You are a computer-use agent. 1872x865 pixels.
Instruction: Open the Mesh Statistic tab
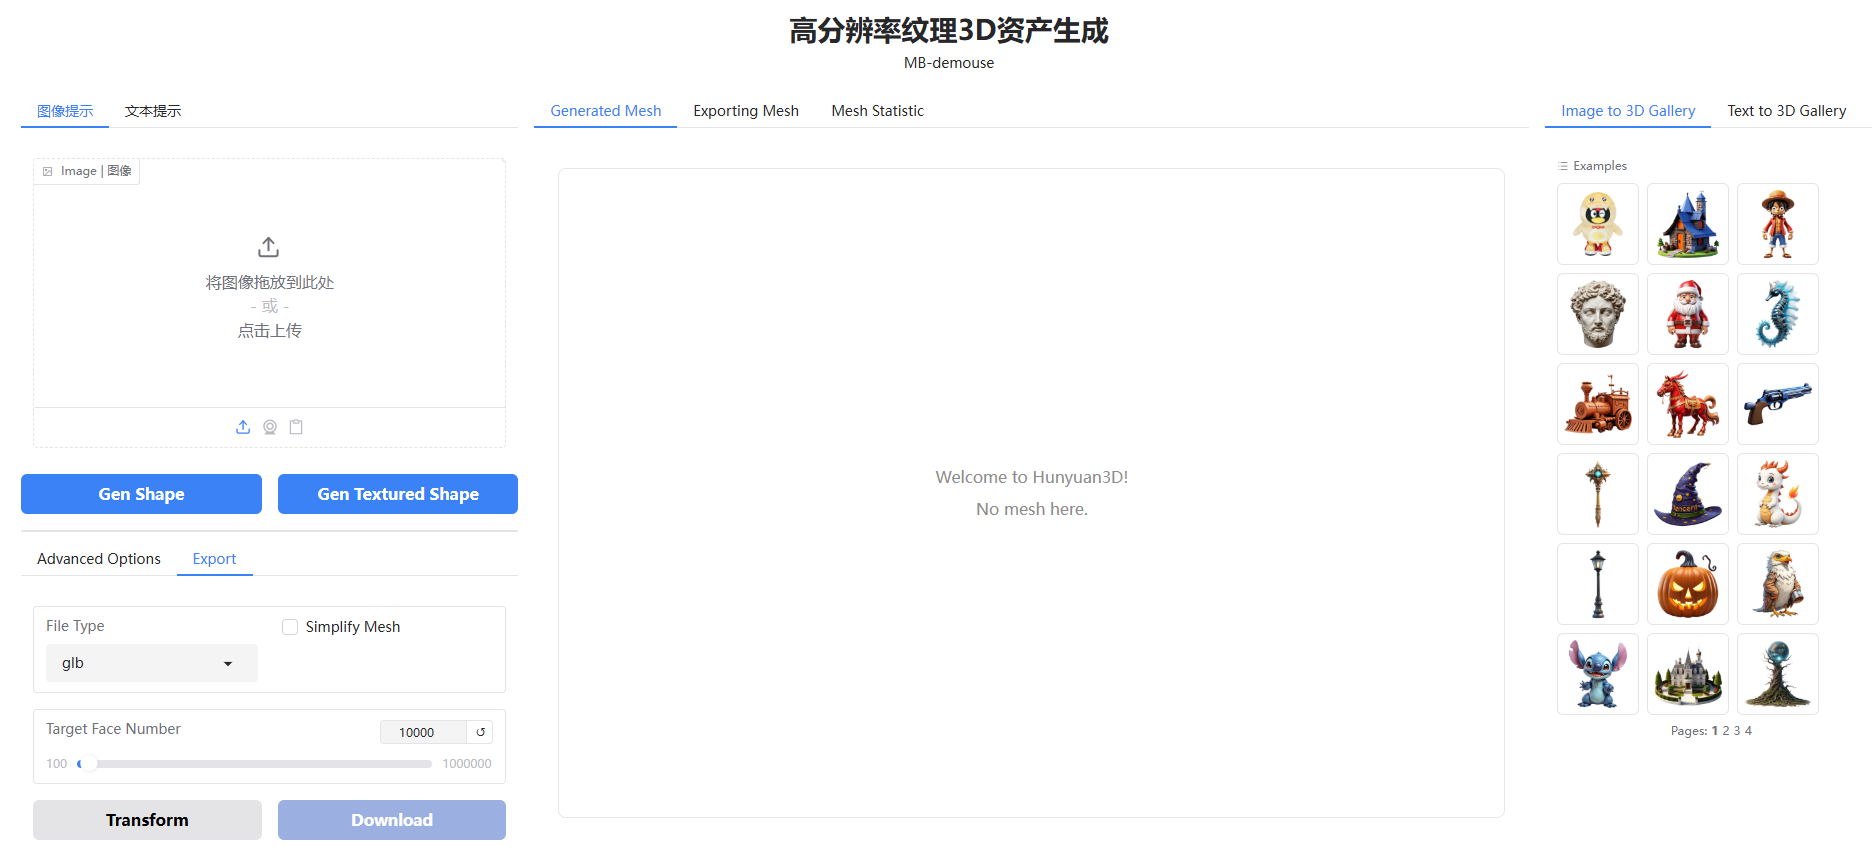pyautogui.click(x=877, y=111)
